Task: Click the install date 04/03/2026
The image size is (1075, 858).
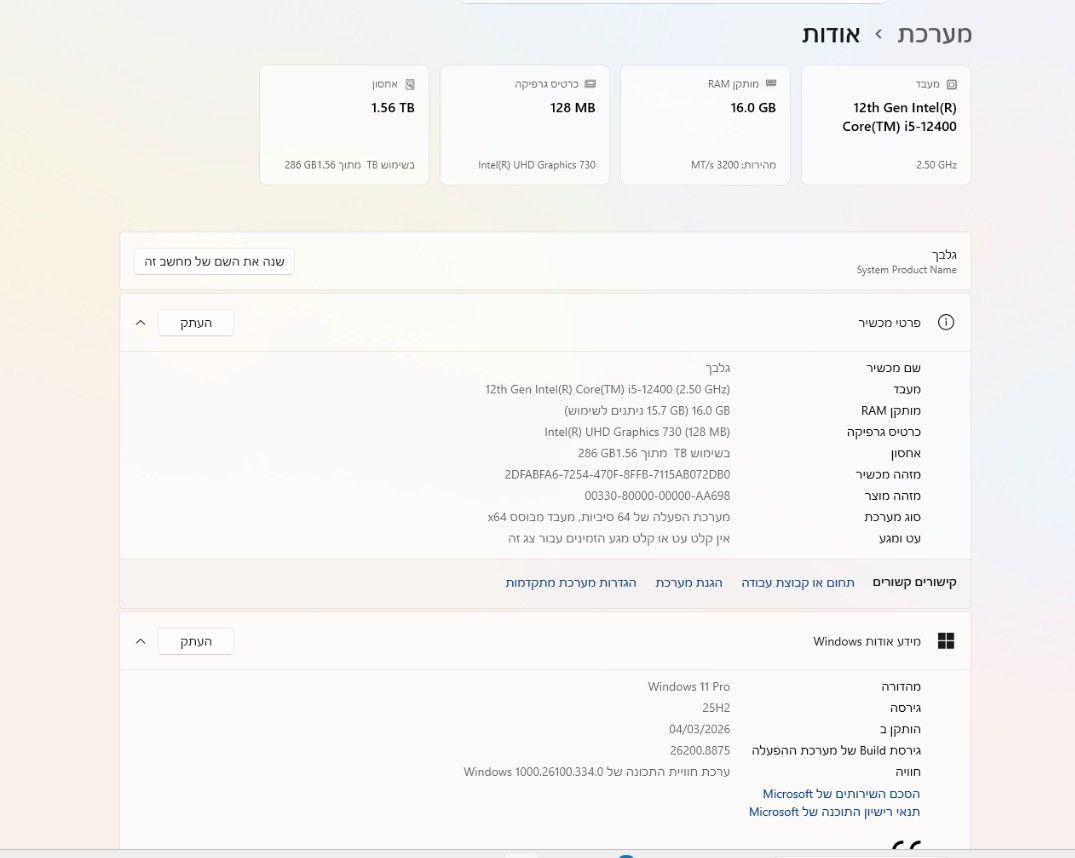Action: tap(699, 729)
